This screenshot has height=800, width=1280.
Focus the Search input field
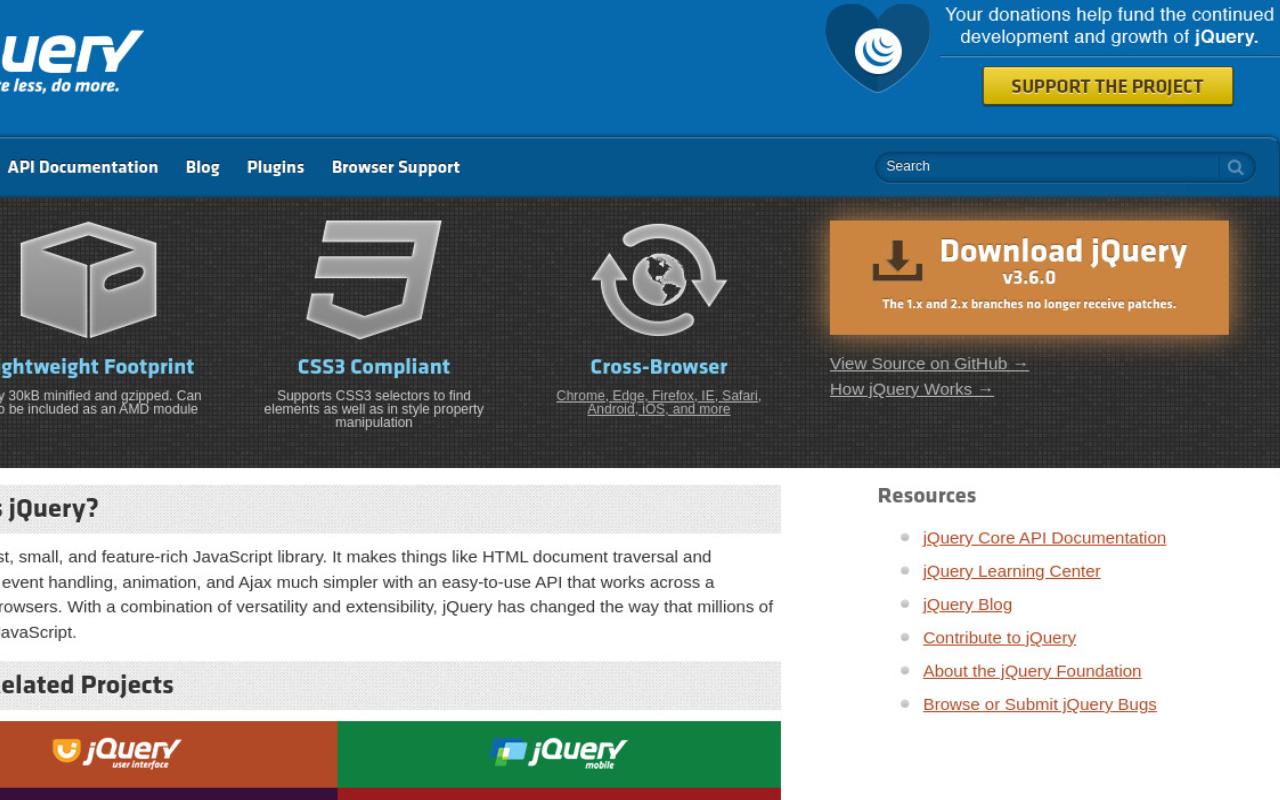click(1047, 167)
